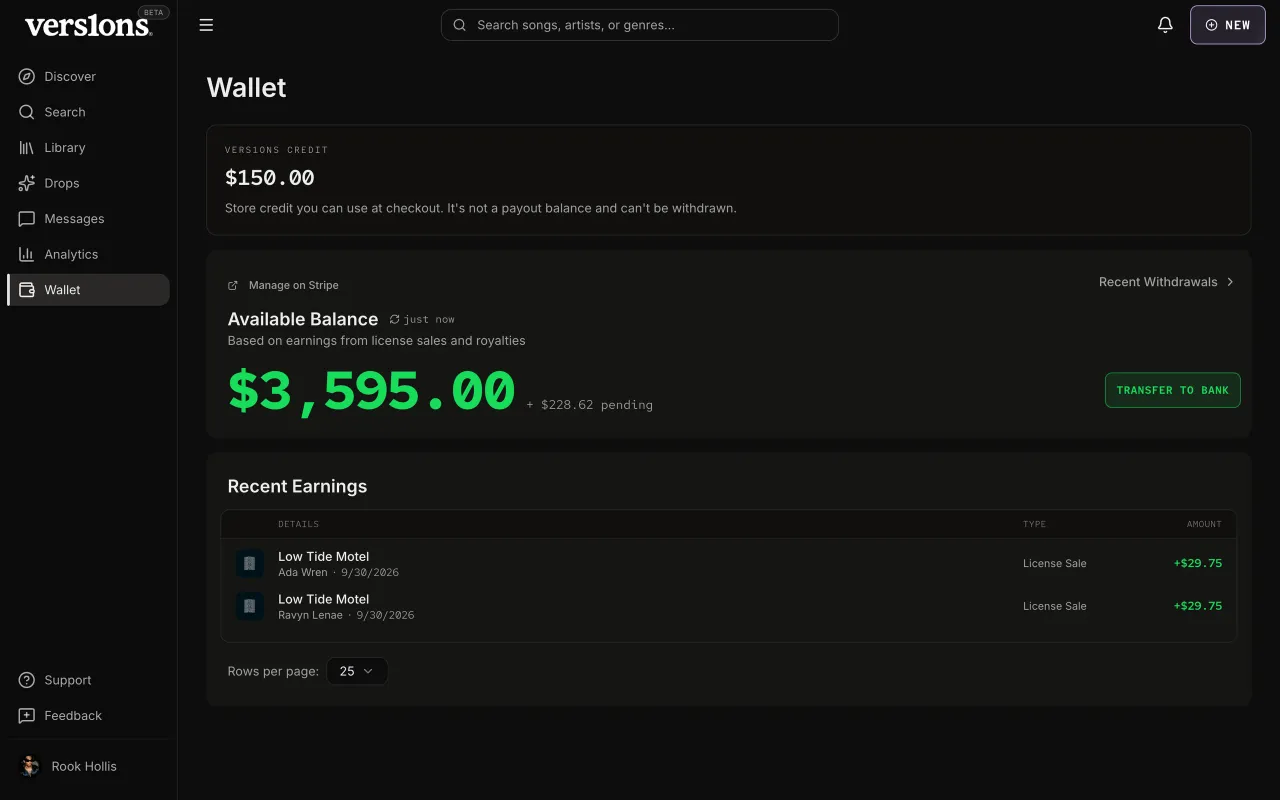Screen dimensions: 1280x800
Task: Click the Rook Hollis name label
Action: click(84, 767)
